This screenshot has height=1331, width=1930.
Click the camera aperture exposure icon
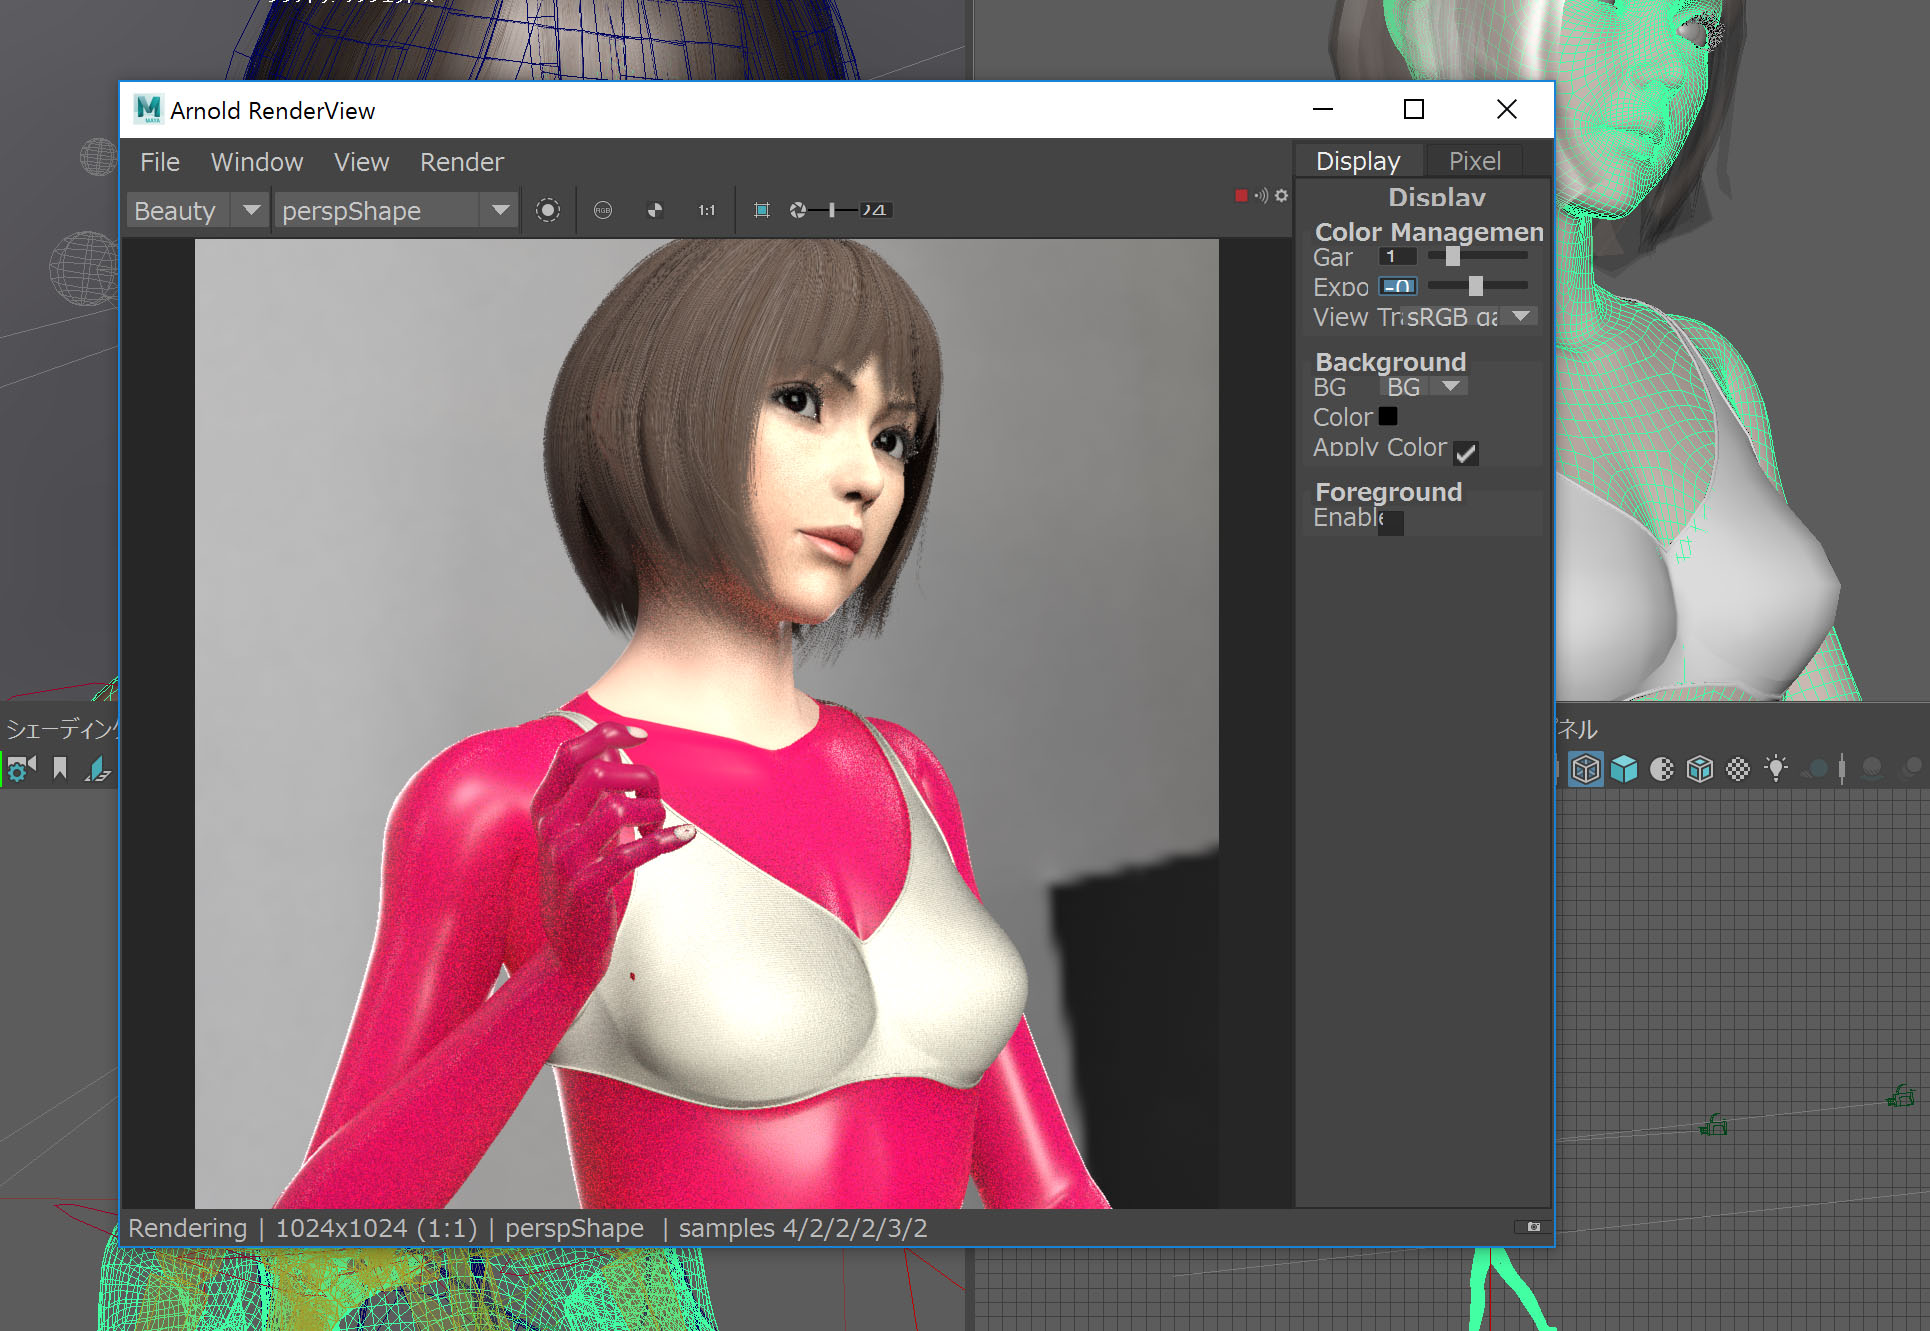coord(798,210)
